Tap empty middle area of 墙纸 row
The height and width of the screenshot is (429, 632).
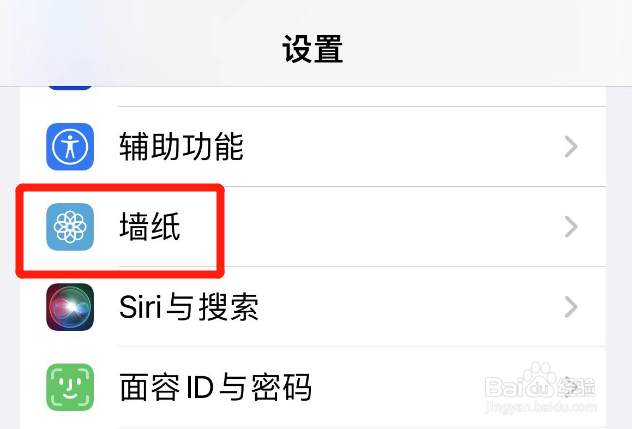pyautogui.click(x=383, y=227)
